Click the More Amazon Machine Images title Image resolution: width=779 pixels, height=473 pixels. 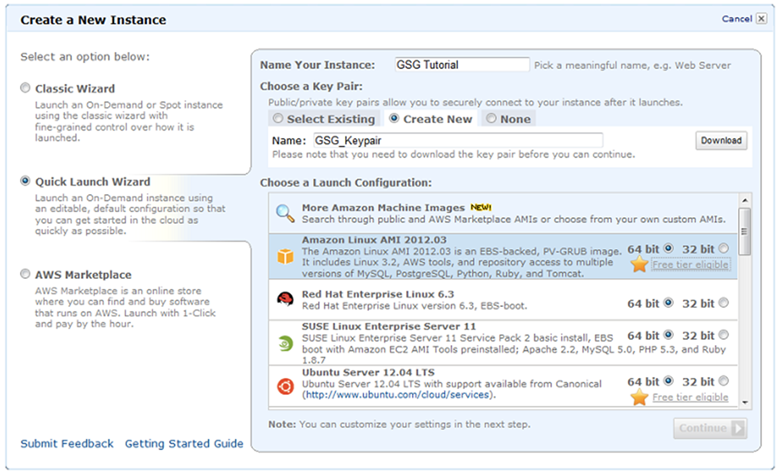pyautogui.click(x=383, y=208)
